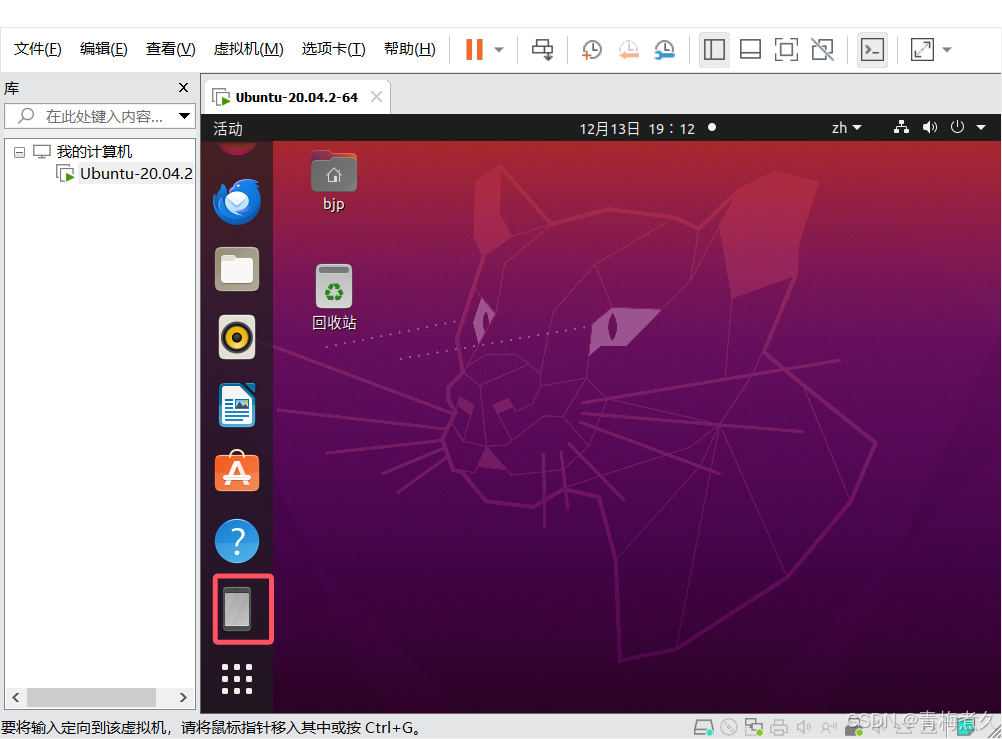Viewport: 1002px width, 739px height.
Task: Pause the virtual machine with the orange pause button
Action: coord(474,49)
